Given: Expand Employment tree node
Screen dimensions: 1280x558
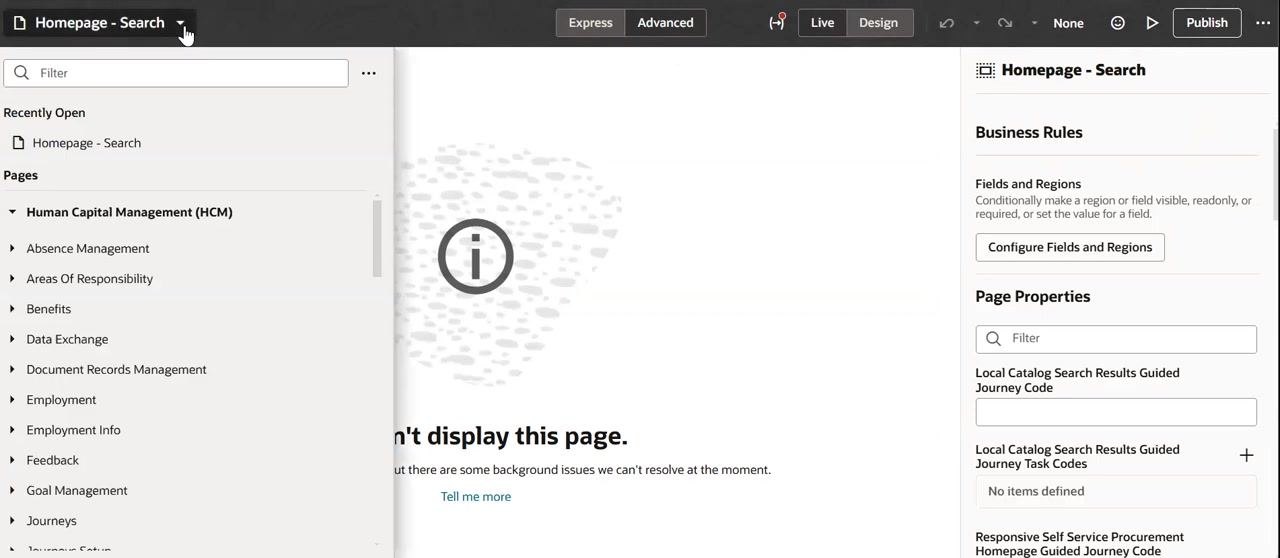Looking at the screenshot, I should click(x=12, y=399).
